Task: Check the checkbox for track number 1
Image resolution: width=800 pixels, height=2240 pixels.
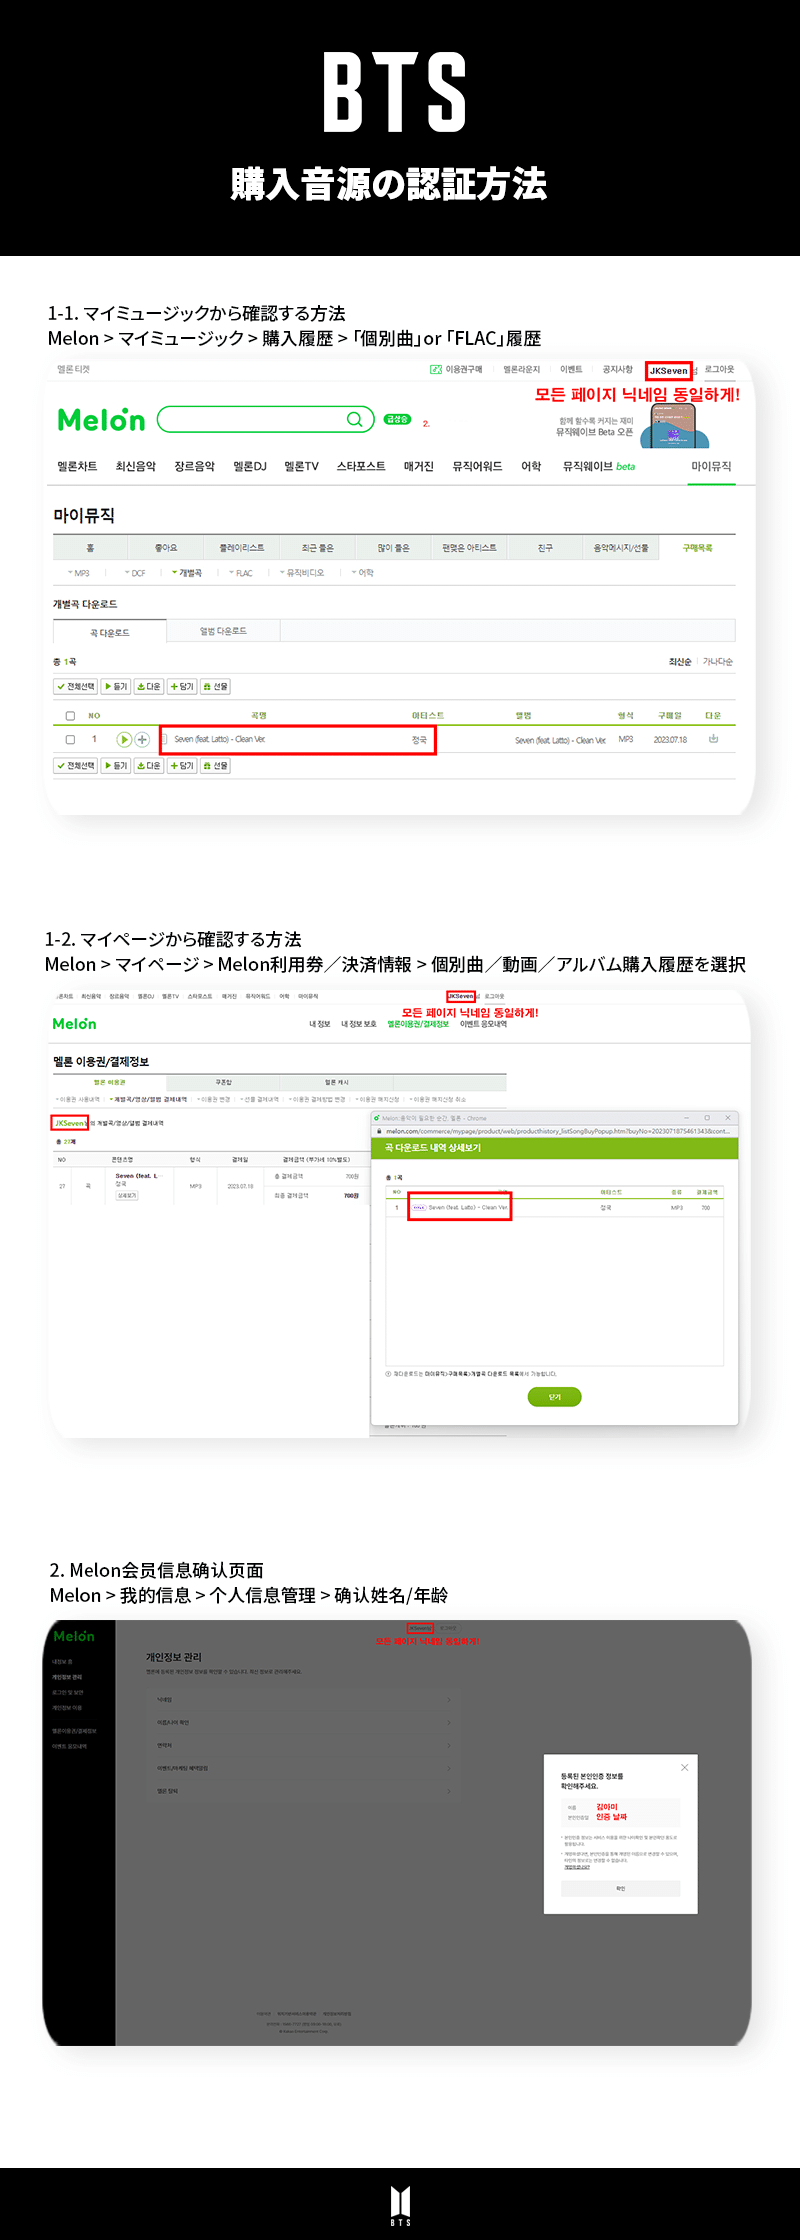Action: 70,740
